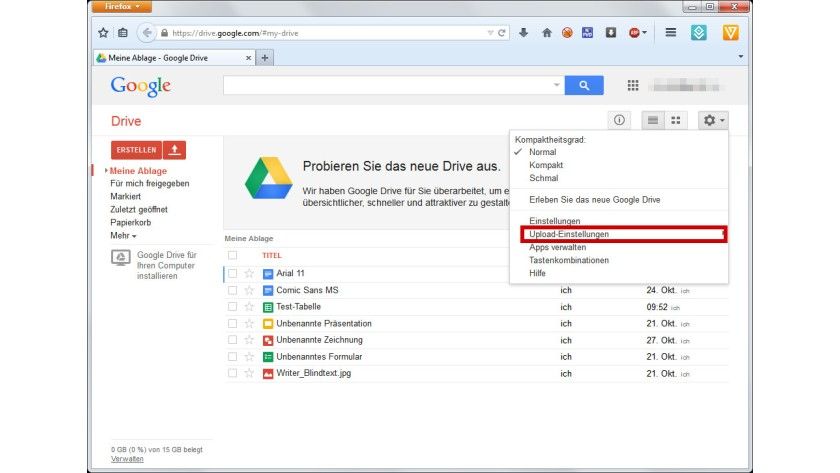
Task: Click the Test-Tabelle spreadsheet icon
Action: pos(268,307)
